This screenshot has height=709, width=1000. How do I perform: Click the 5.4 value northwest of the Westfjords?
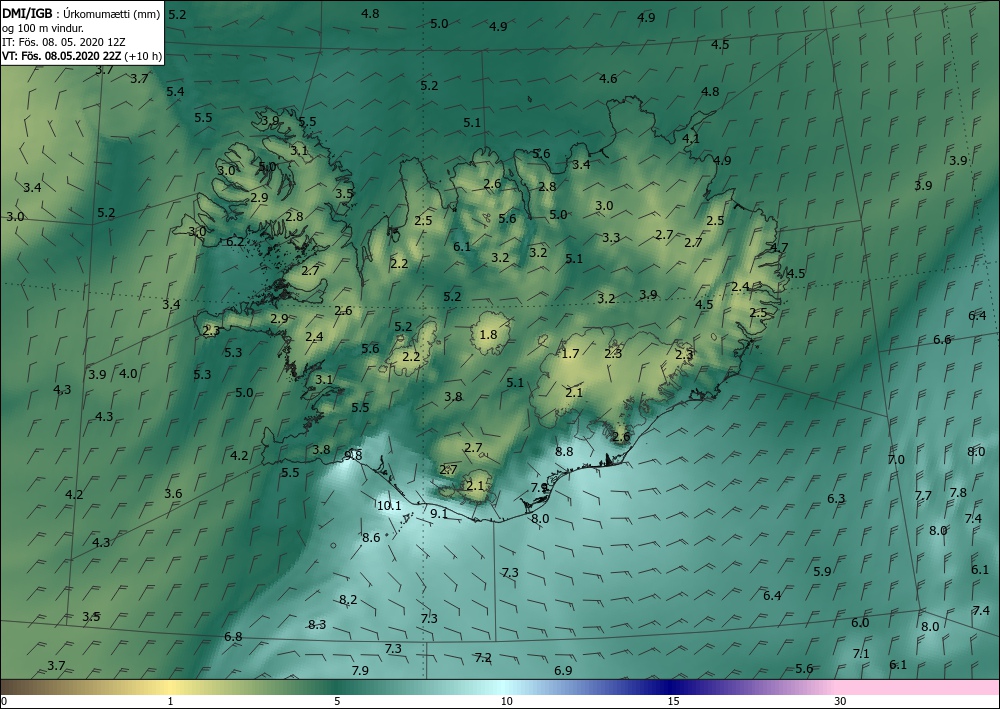pos(175,92)
